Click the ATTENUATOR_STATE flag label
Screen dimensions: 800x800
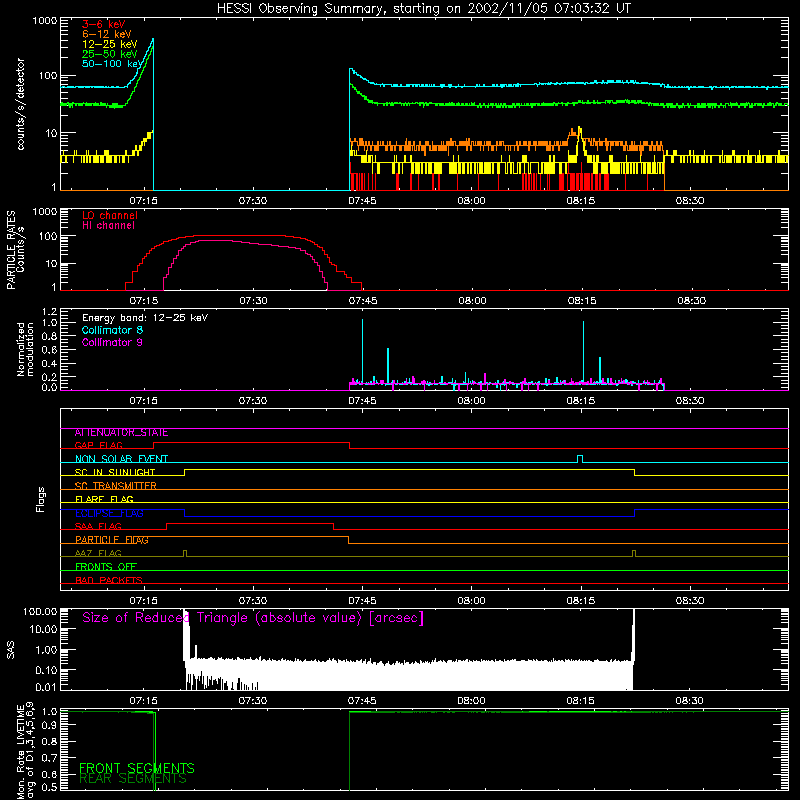click(121, 433)
